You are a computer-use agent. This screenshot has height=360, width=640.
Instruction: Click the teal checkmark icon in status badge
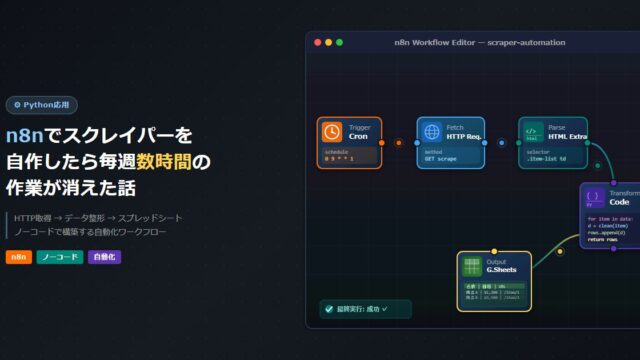point(329,309)
